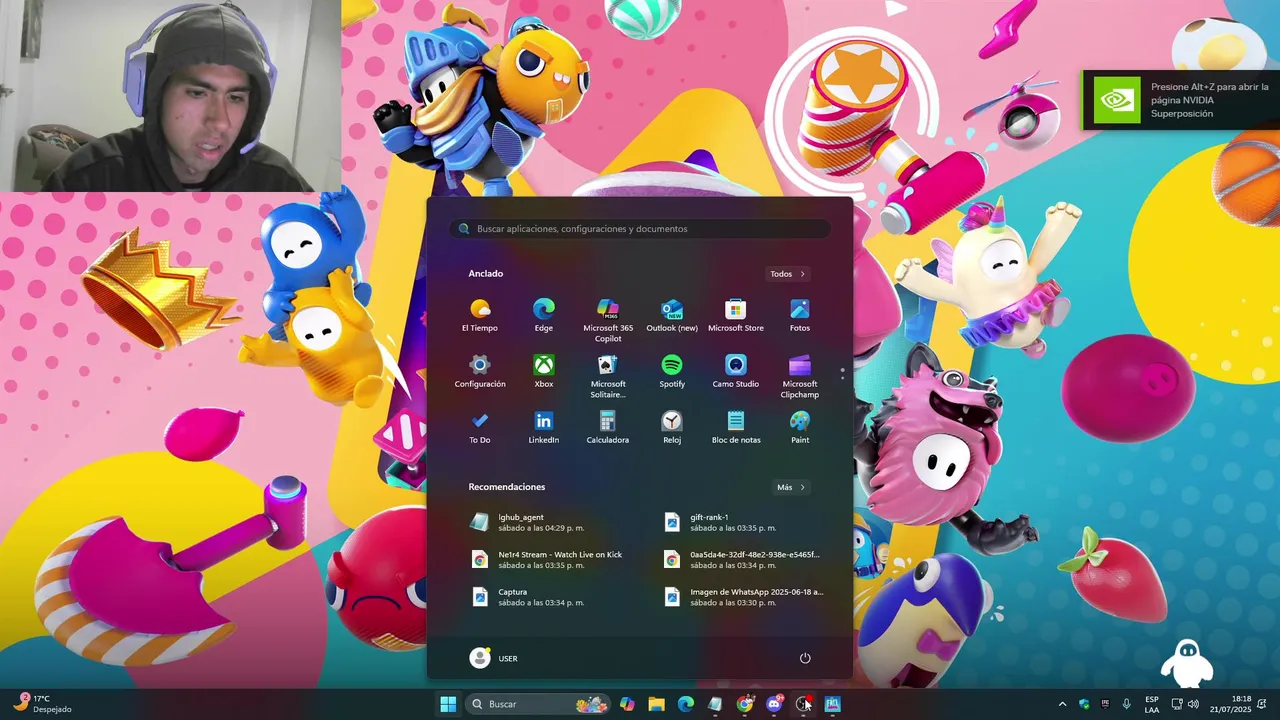Launch the LinkedIn app

pos(543,428)
